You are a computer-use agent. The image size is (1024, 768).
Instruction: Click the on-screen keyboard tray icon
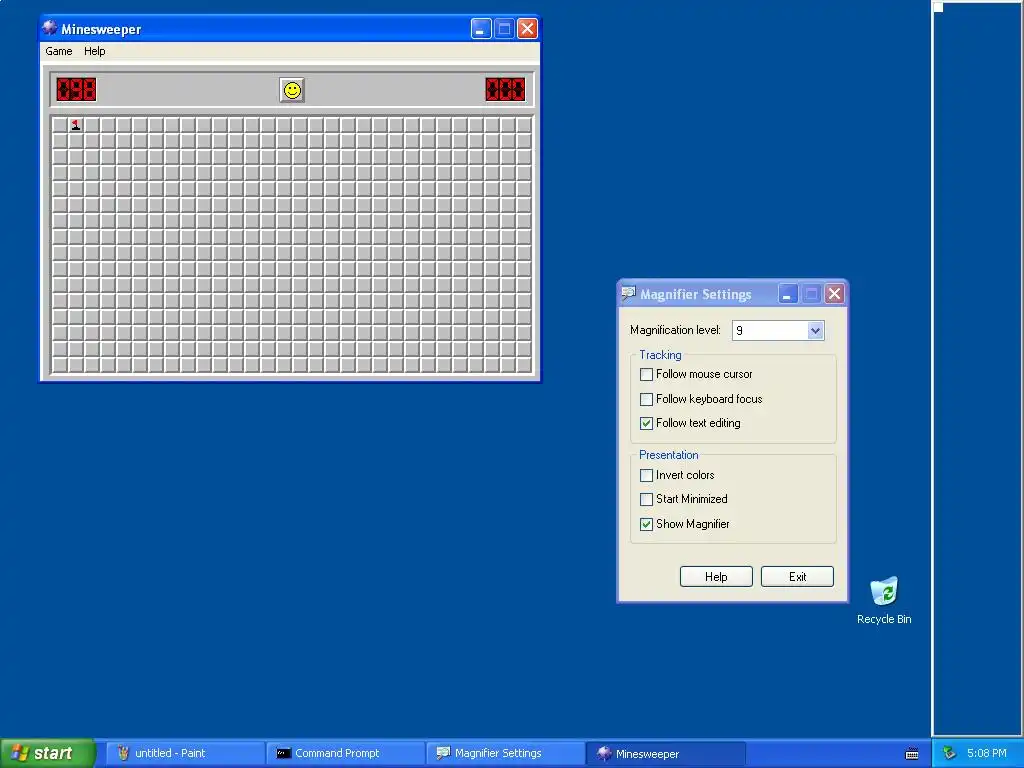[x=912, y=754]
